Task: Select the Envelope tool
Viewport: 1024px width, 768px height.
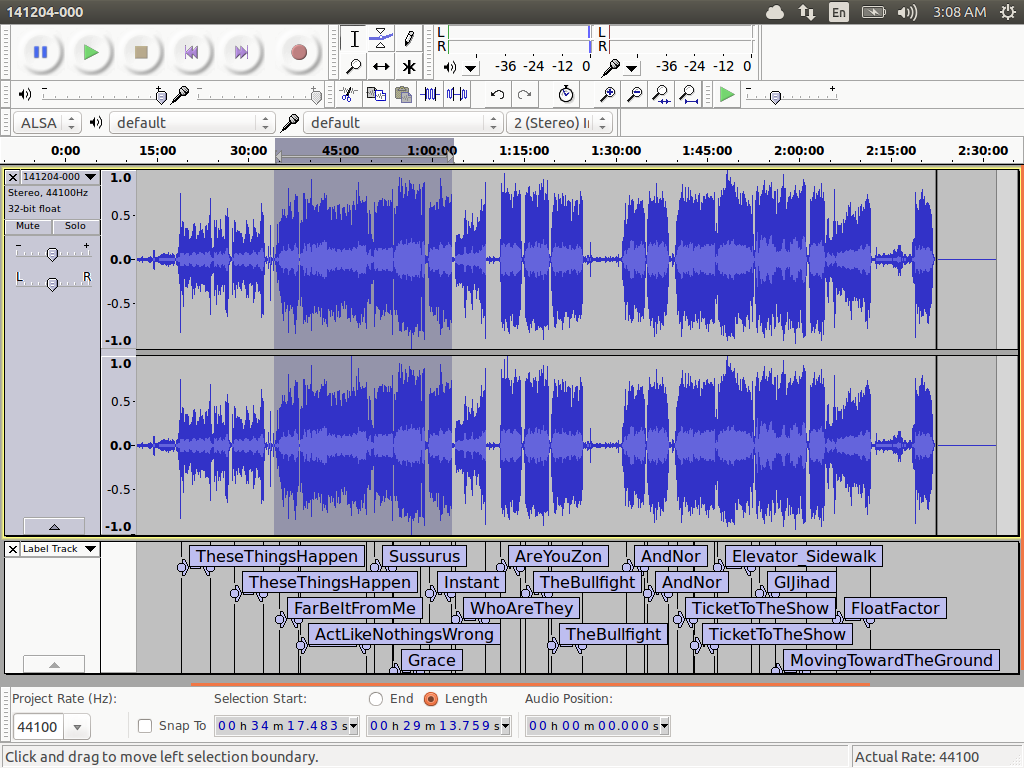Action: [x=381, y=39]
